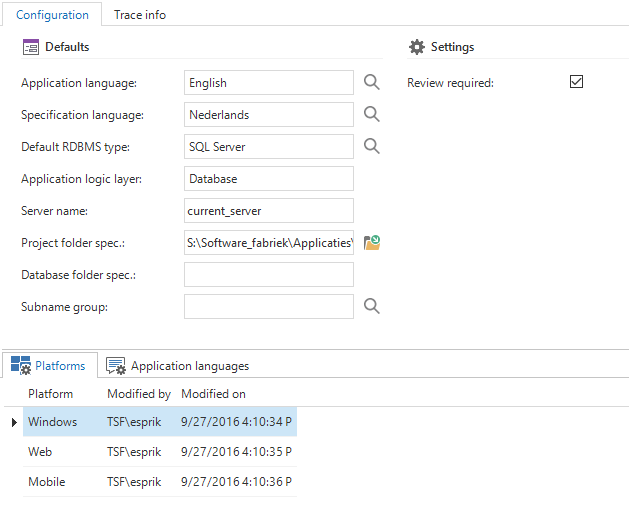The image size is (629, 516).
Task: Click the Platform column header
Action: [50, 394]
